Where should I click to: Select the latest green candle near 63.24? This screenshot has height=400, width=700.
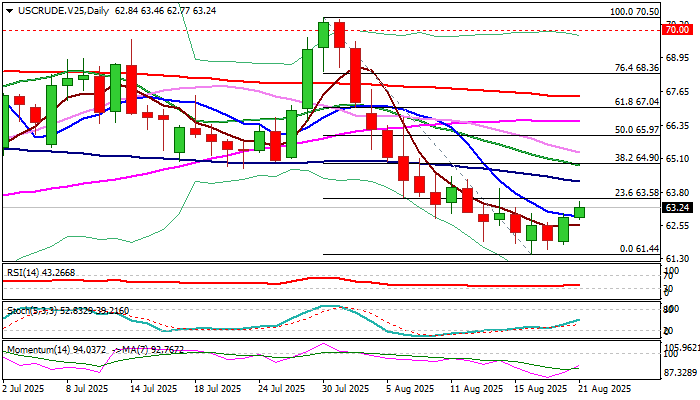(579, 212)
